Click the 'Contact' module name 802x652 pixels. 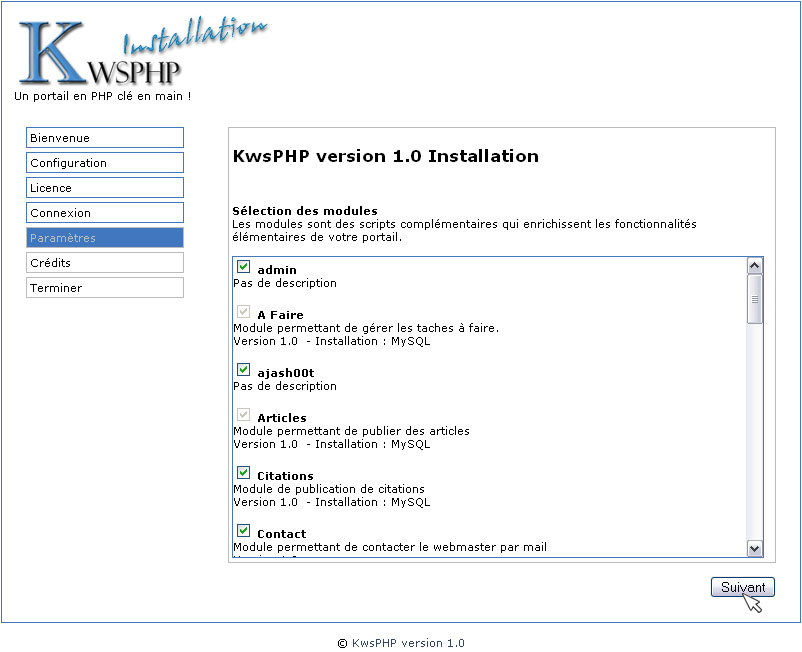pyautogui.click(x=282, y=534)
